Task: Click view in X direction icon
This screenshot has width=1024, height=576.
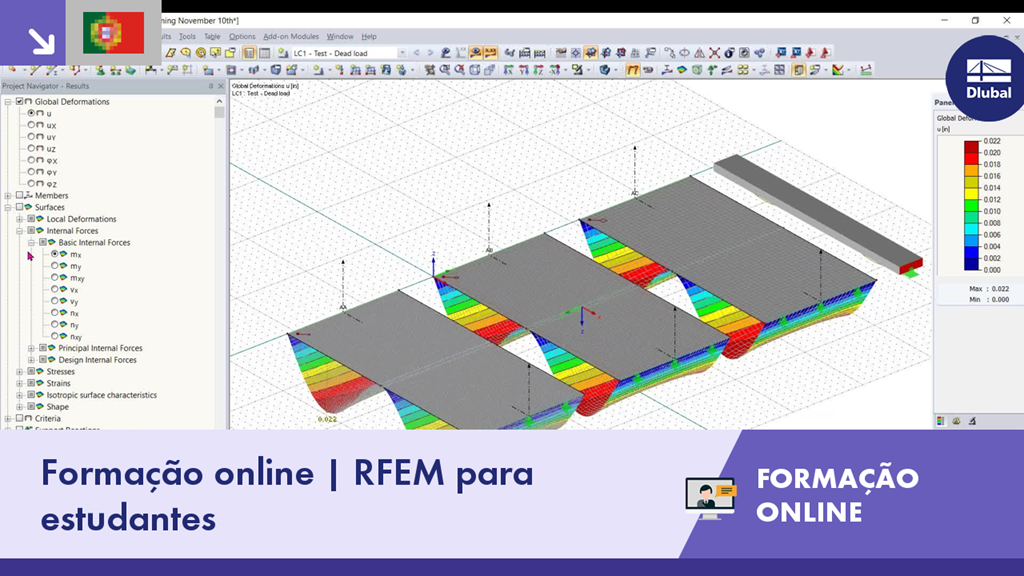Action: pyautogui.click(x=509, y=70)
